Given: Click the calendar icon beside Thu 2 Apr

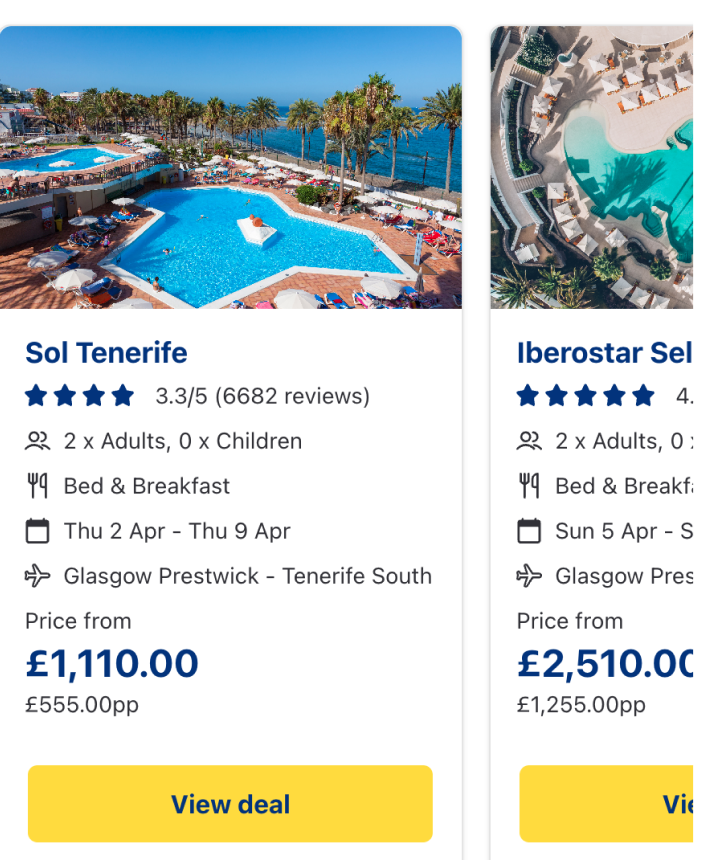Looking at the screenshot, I should [x=37, y=531].
